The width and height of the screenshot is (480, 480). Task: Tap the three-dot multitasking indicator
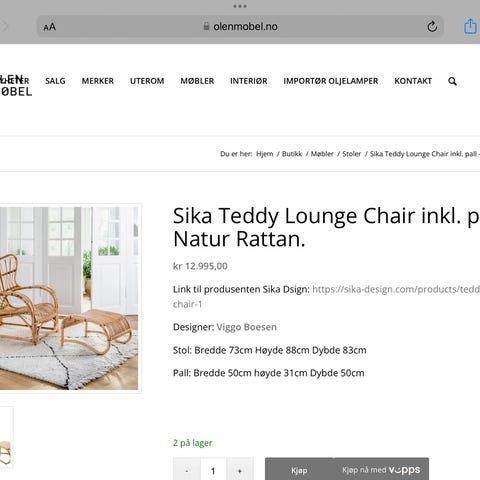pyautogui.click(x=240, y=6)
